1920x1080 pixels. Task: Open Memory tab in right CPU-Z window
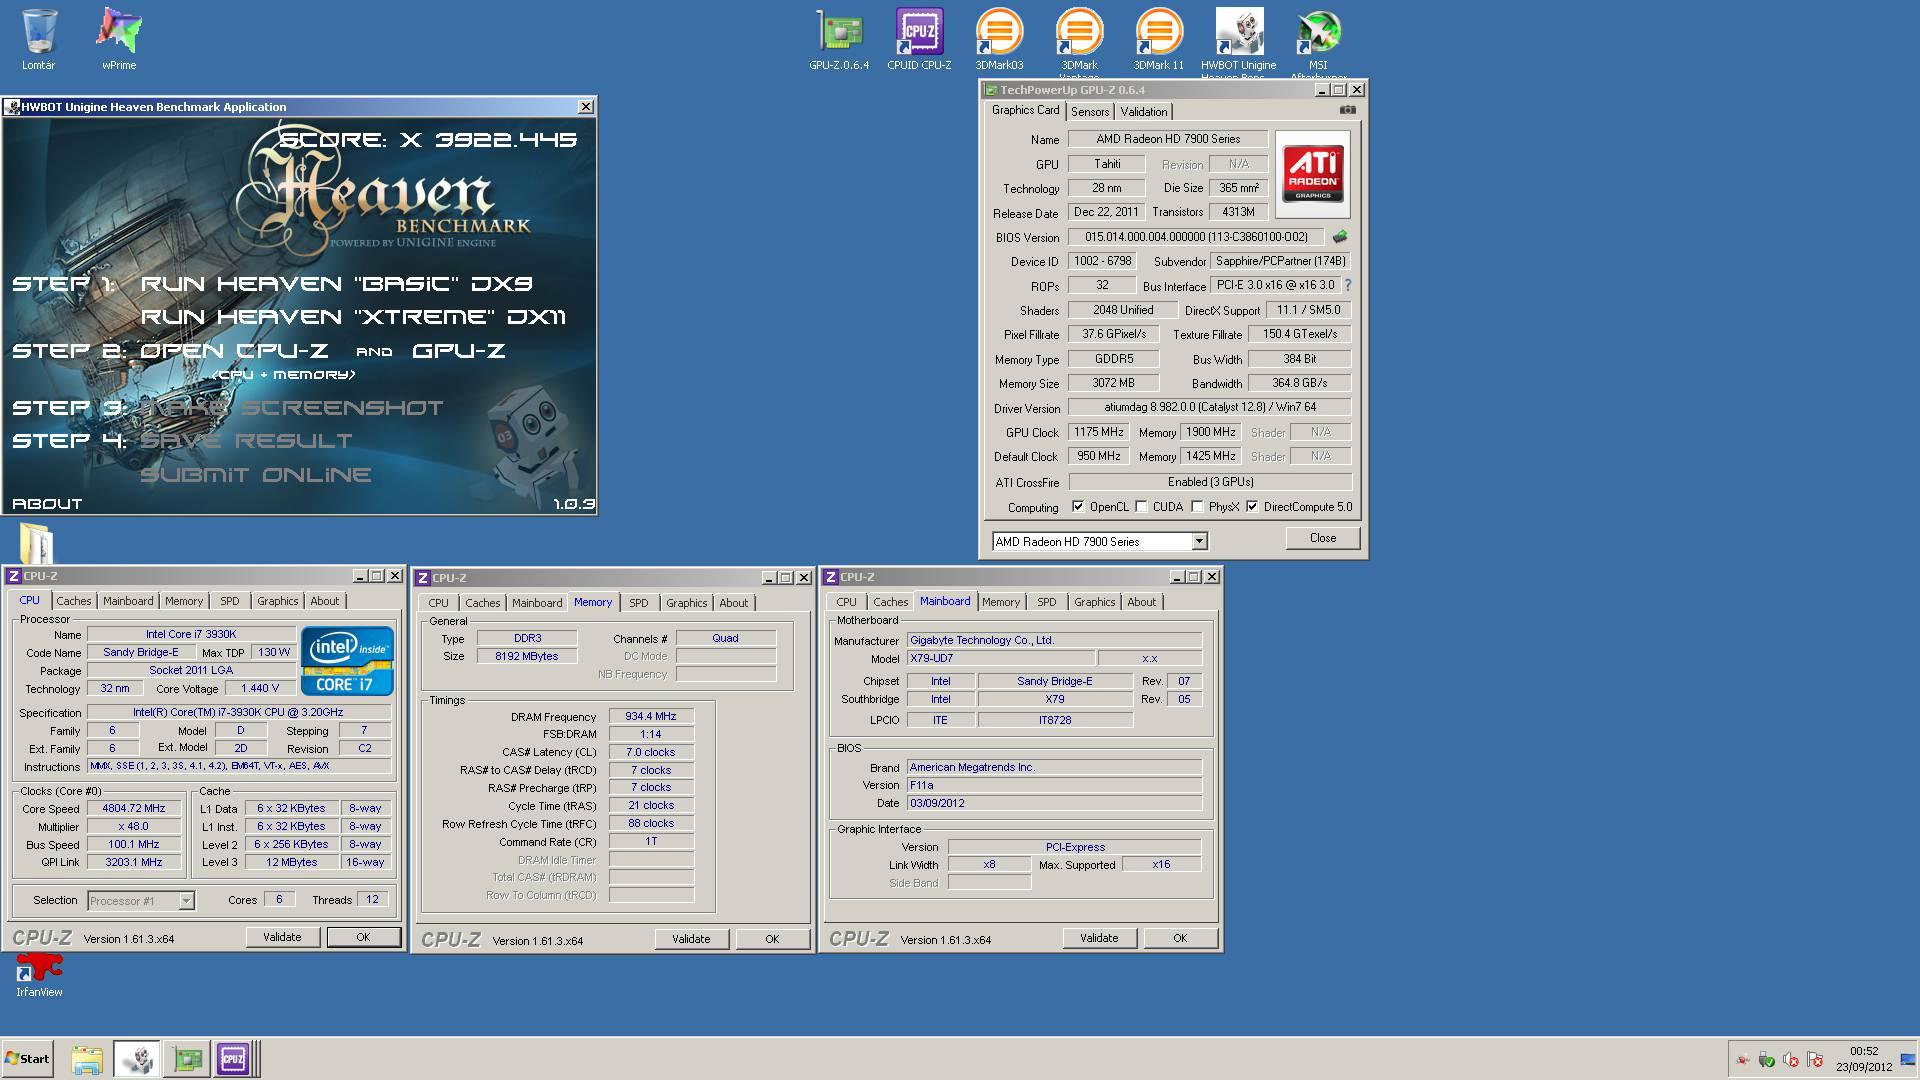(1000, 602)
